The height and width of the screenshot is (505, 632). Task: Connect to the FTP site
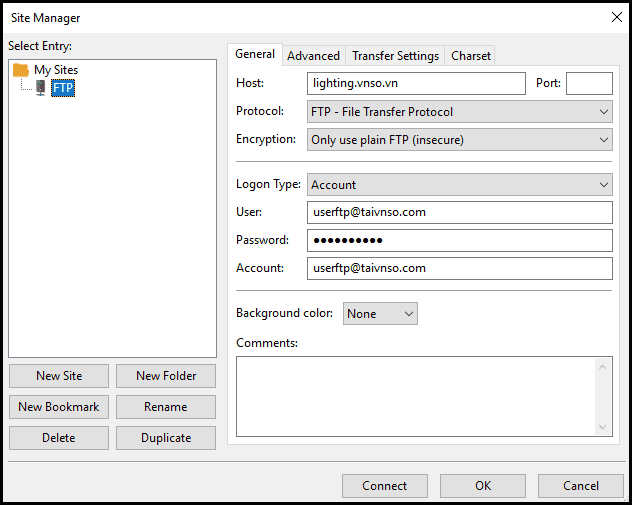click(x=385, y=486)
